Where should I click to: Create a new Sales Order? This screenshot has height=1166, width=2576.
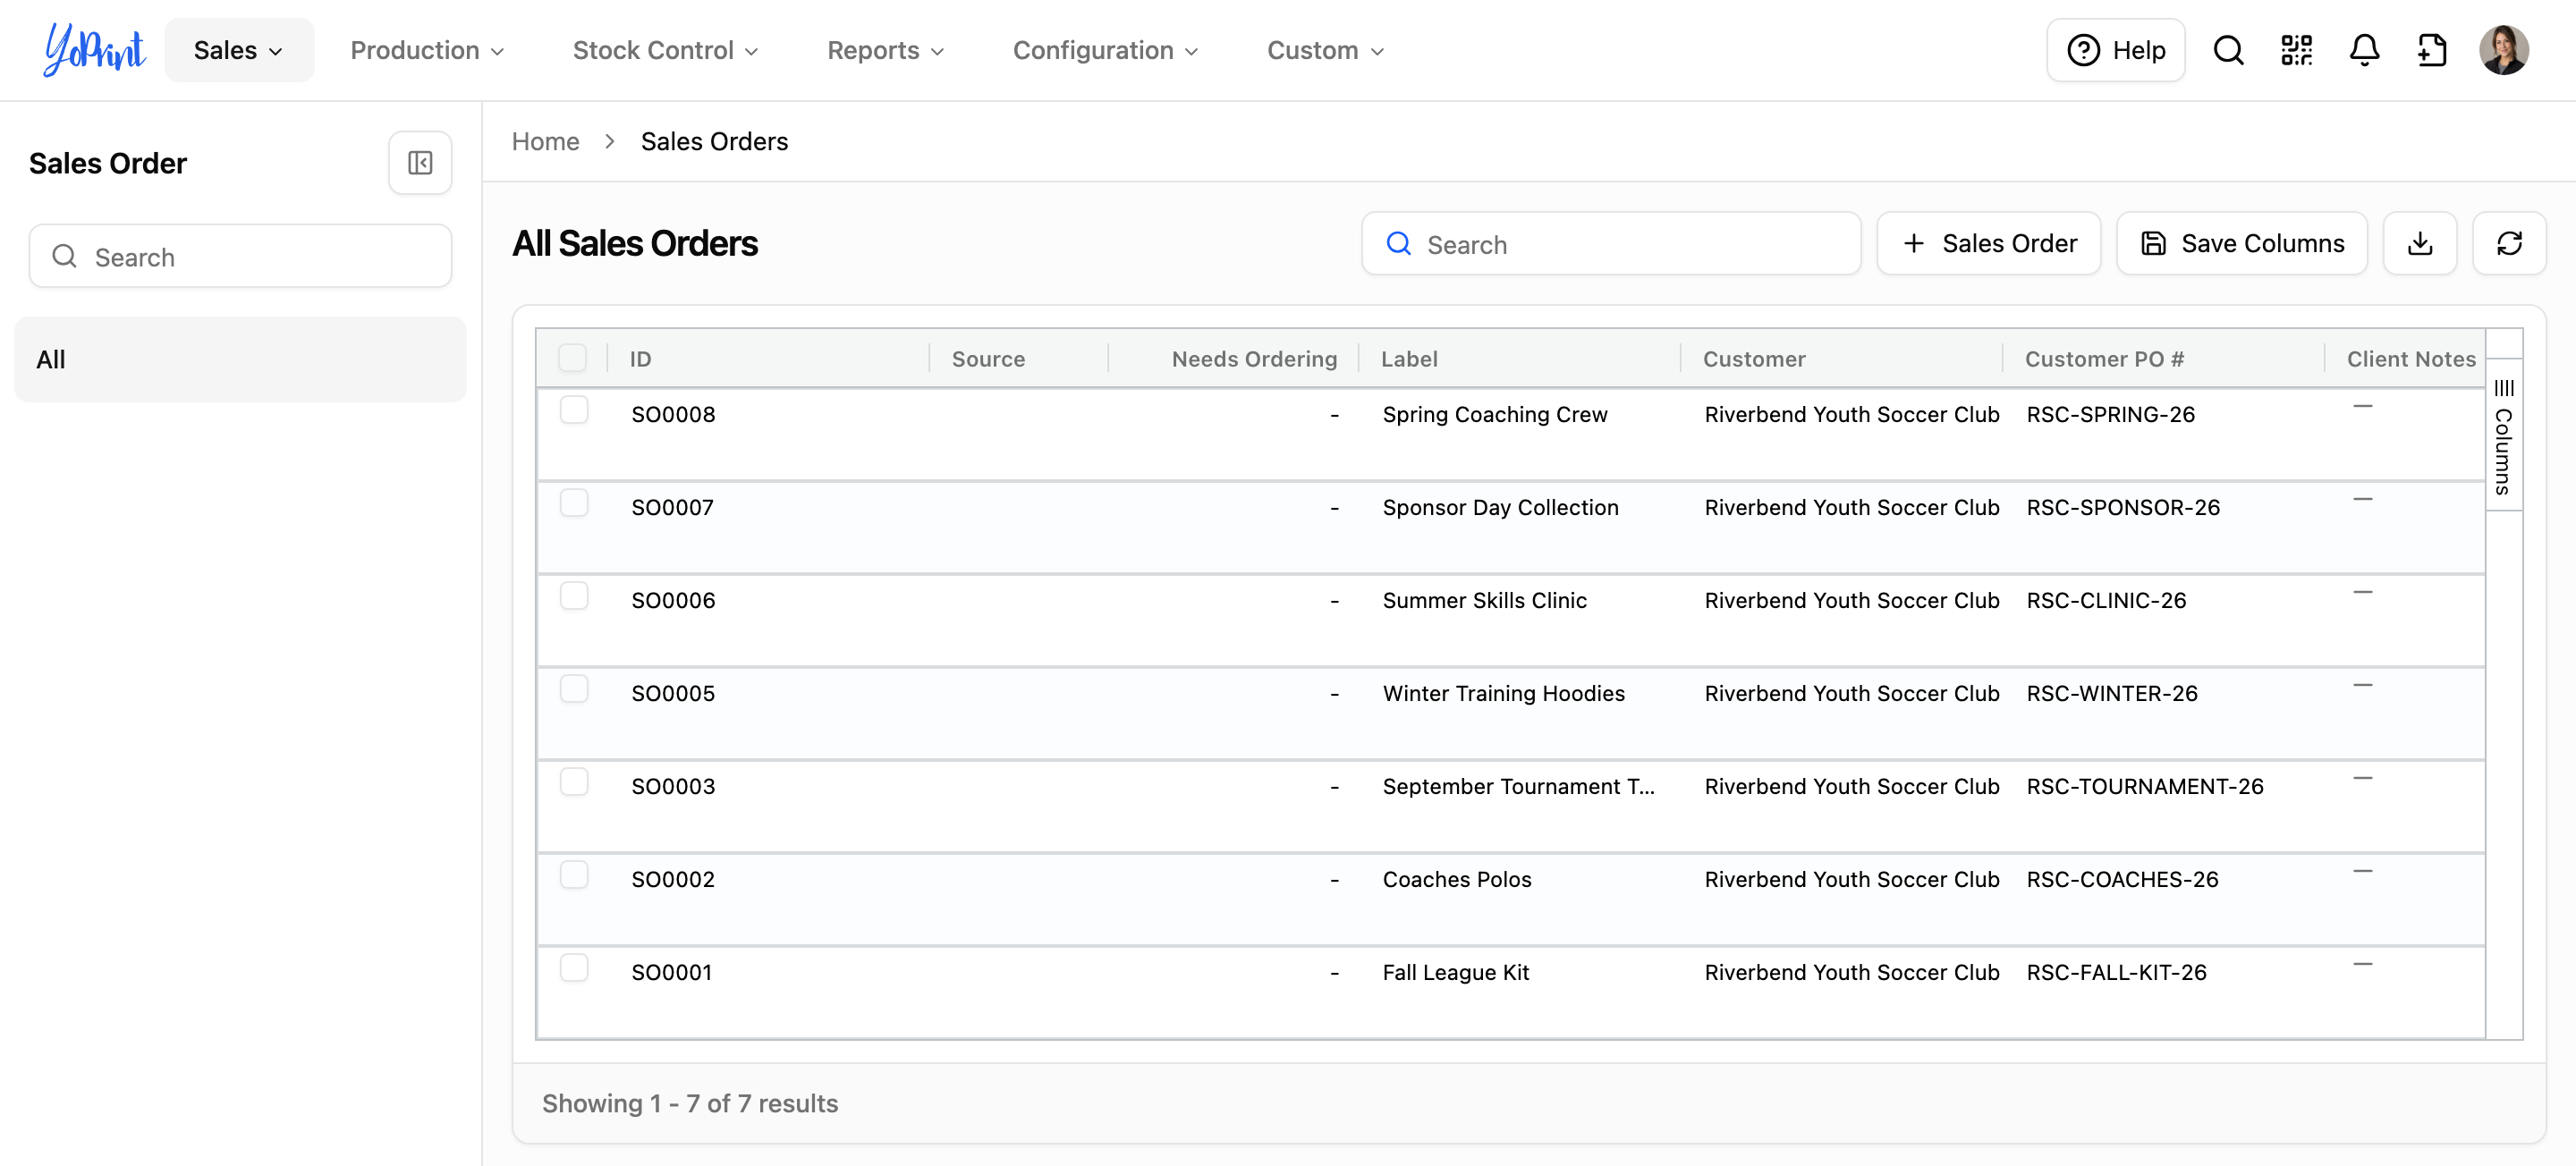click(x=1989, y=243)
